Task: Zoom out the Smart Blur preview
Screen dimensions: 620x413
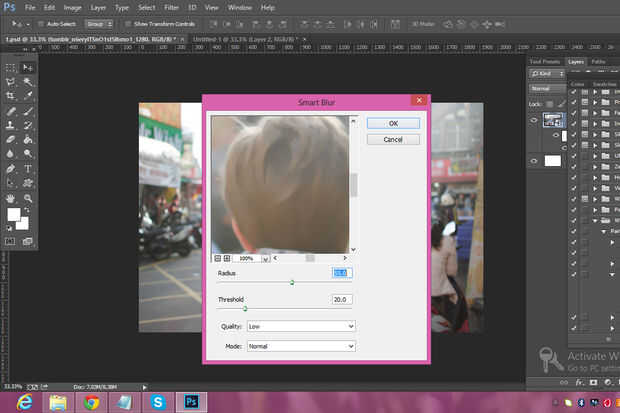Action: 216,257
